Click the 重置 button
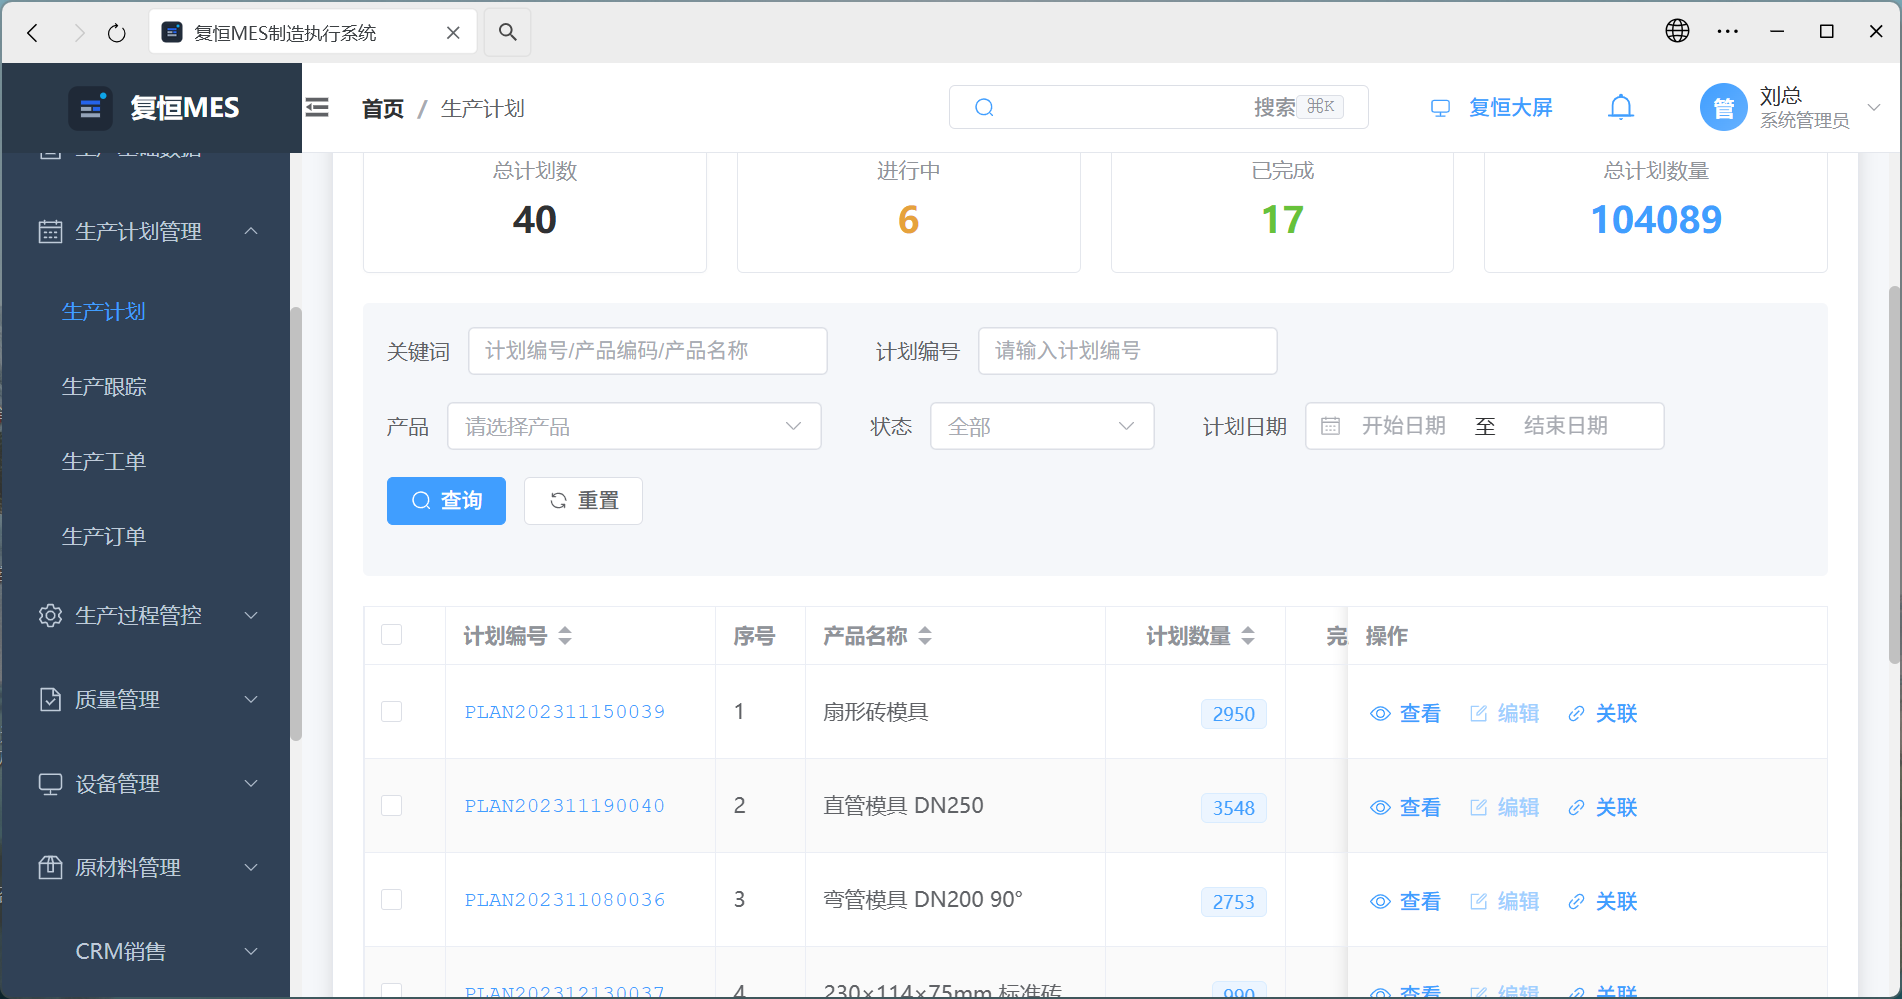The width and height of the screenshot is (1902, 999). click(x=583, y=501)
